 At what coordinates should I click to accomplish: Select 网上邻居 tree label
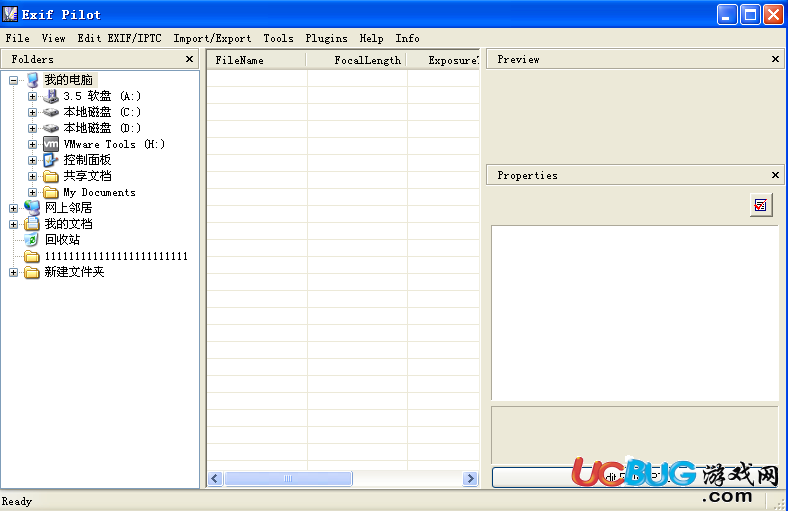[x=68, y=208]
